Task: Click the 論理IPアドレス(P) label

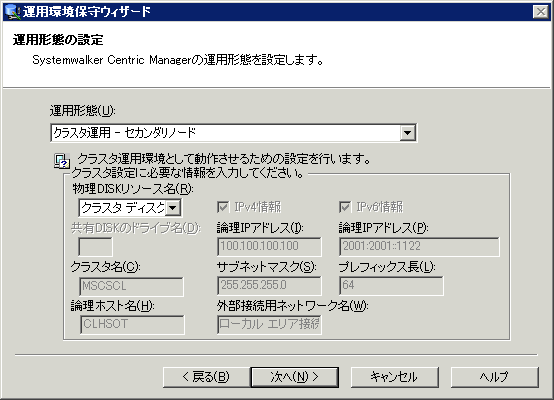Action: tap(383, 228)
